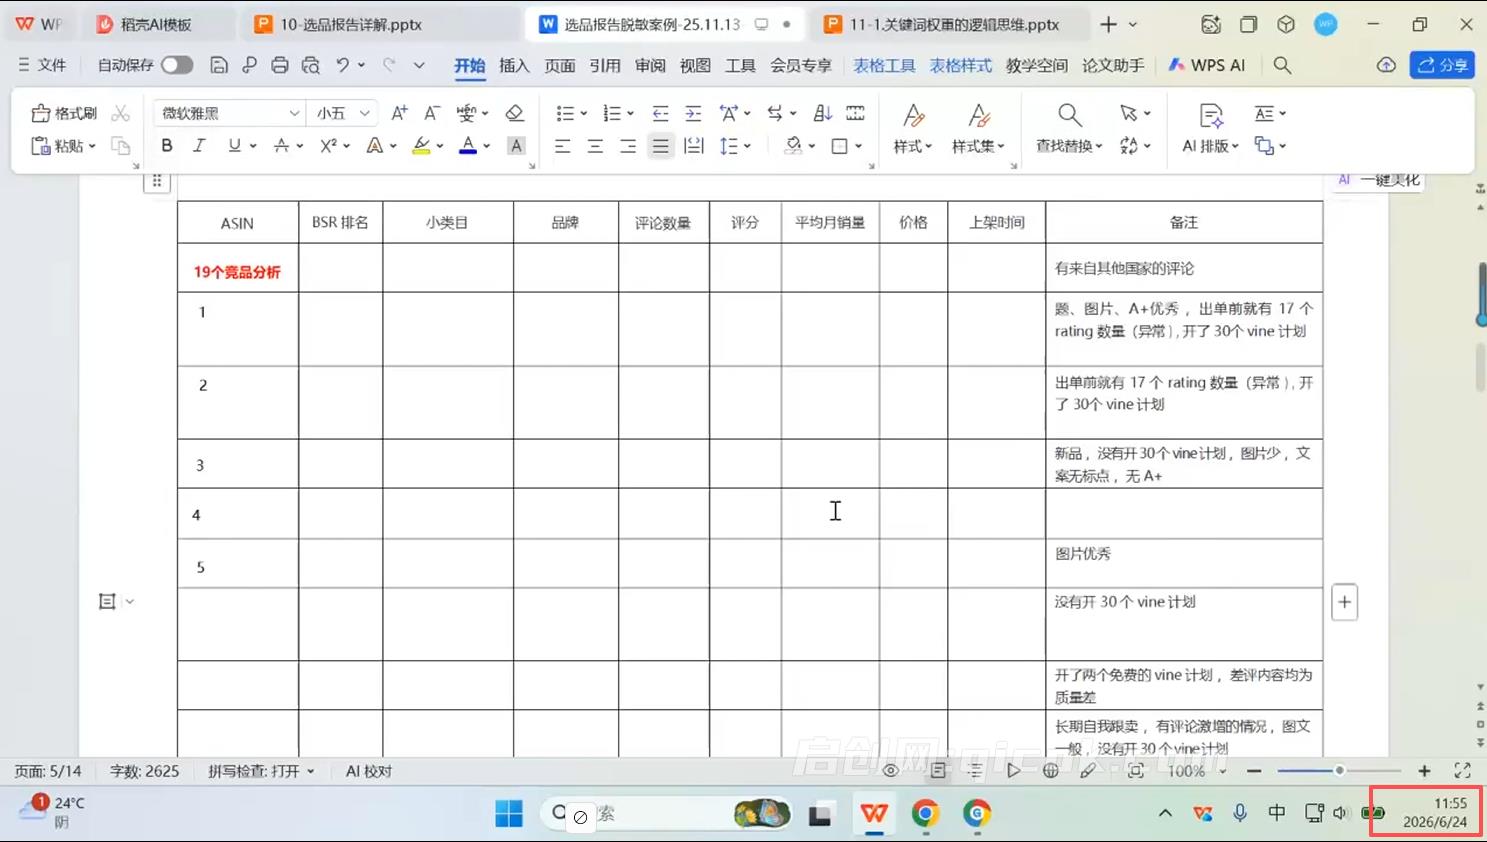Open the 表格工具 ribbon tab
The image size is (1487, 842).
pyautogui.click(x=884, y=65)
